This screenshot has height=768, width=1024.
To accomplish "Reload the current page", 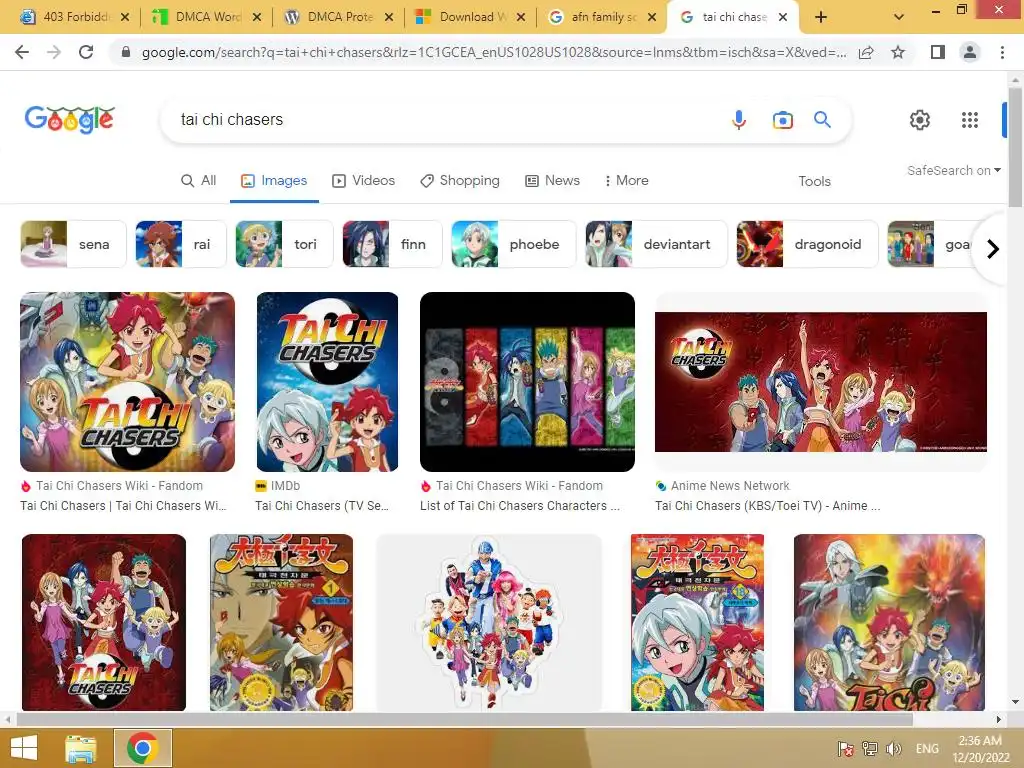I will pyautogui.click(x=86, y=52).
